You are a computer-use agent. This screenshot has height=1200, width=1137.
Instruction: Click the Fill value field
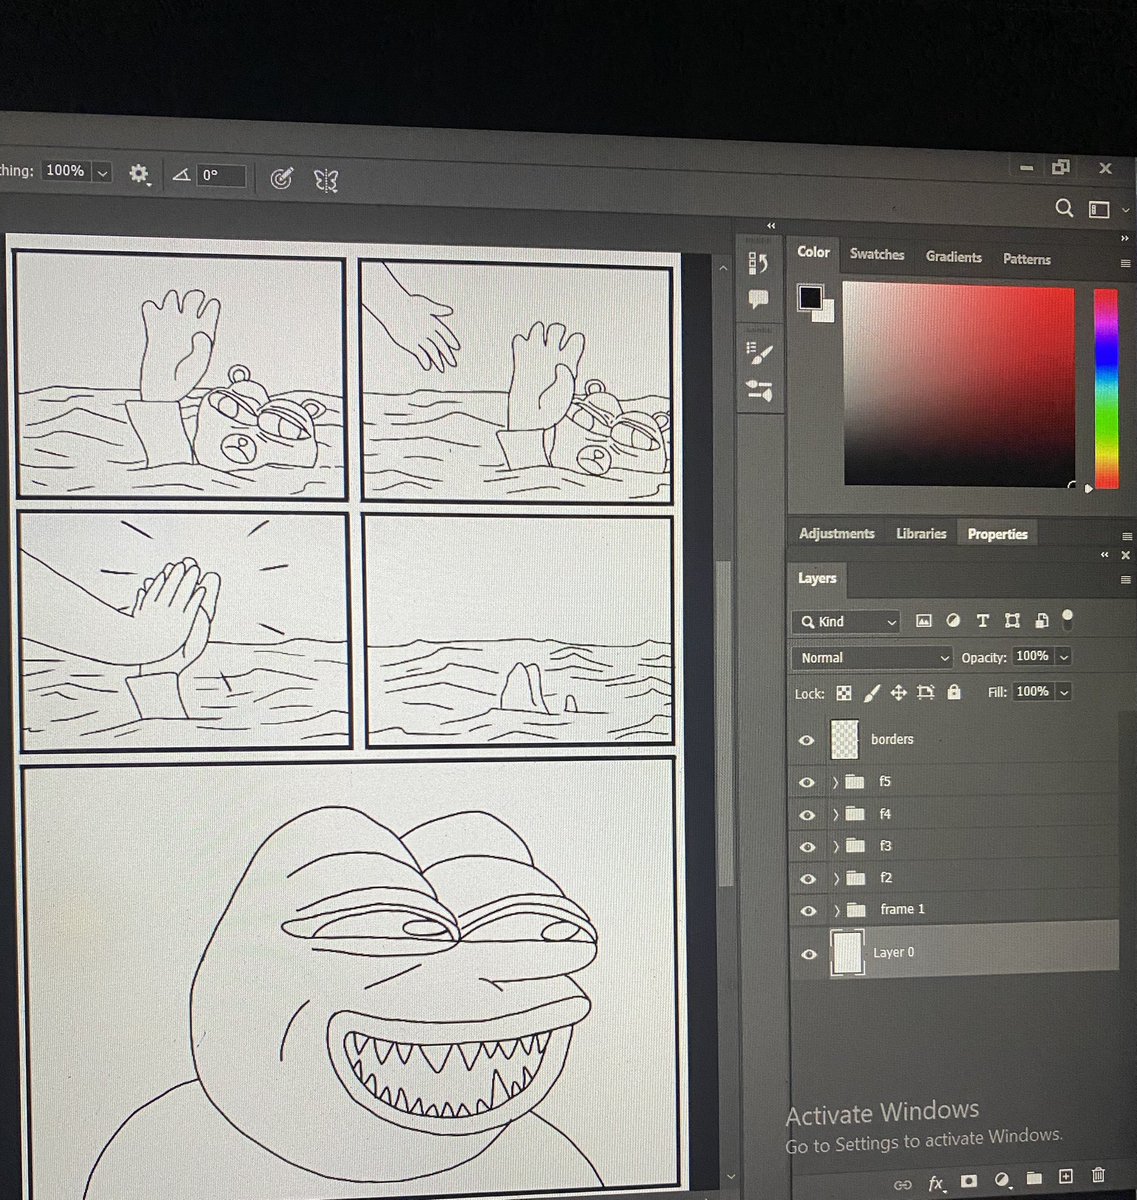tap(1032, 691)
